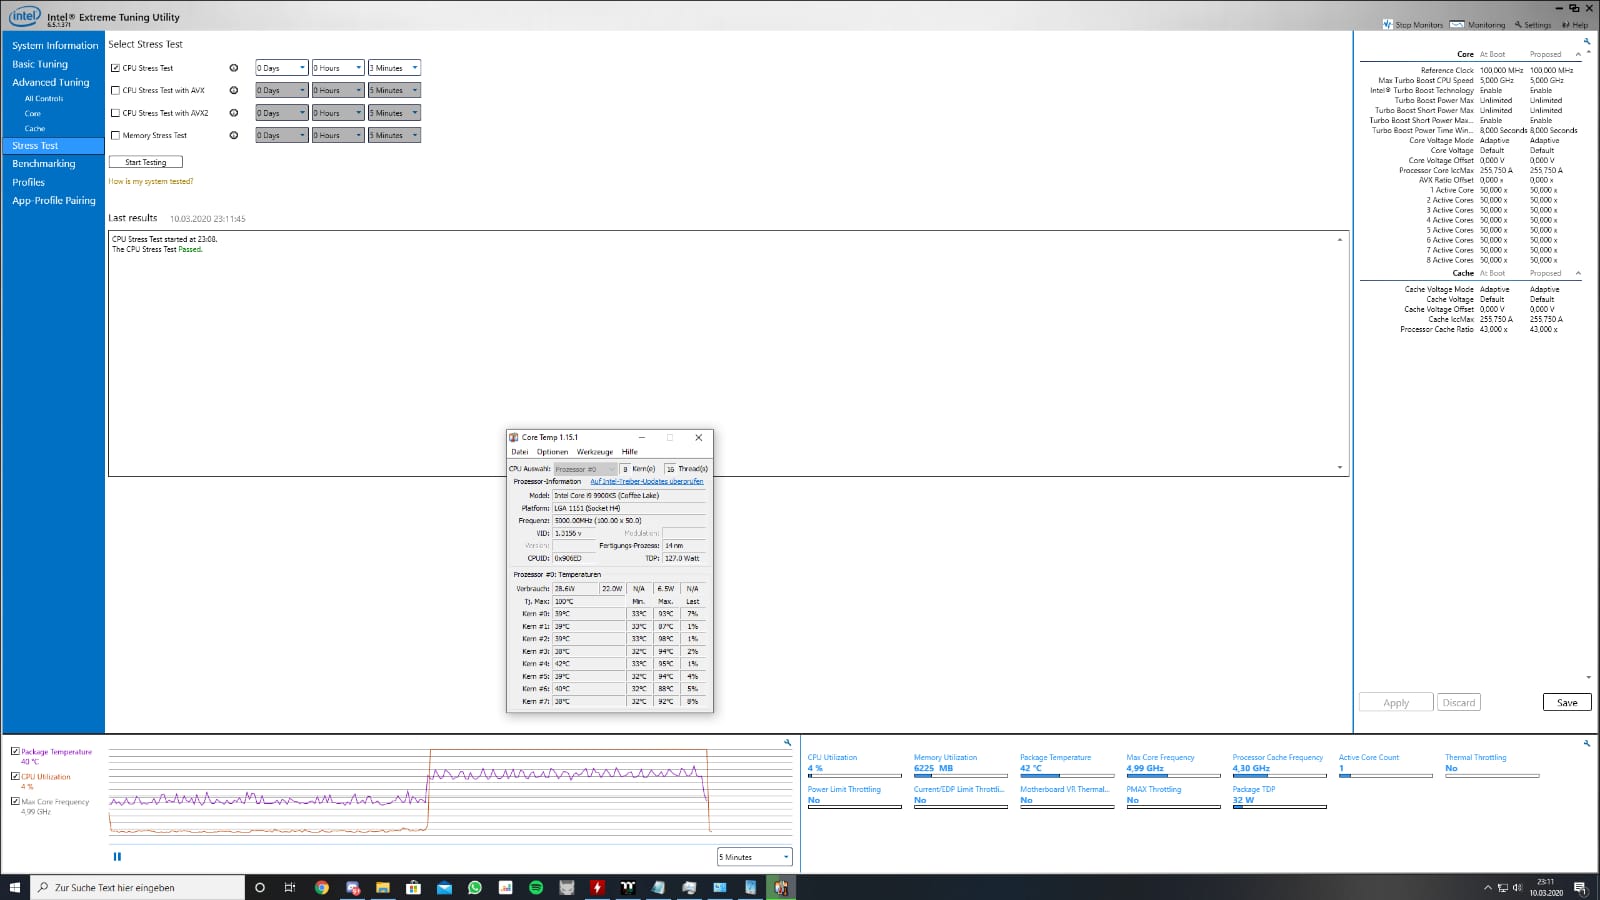Open Cortana circle icon in taskbar

coord(260,887)
